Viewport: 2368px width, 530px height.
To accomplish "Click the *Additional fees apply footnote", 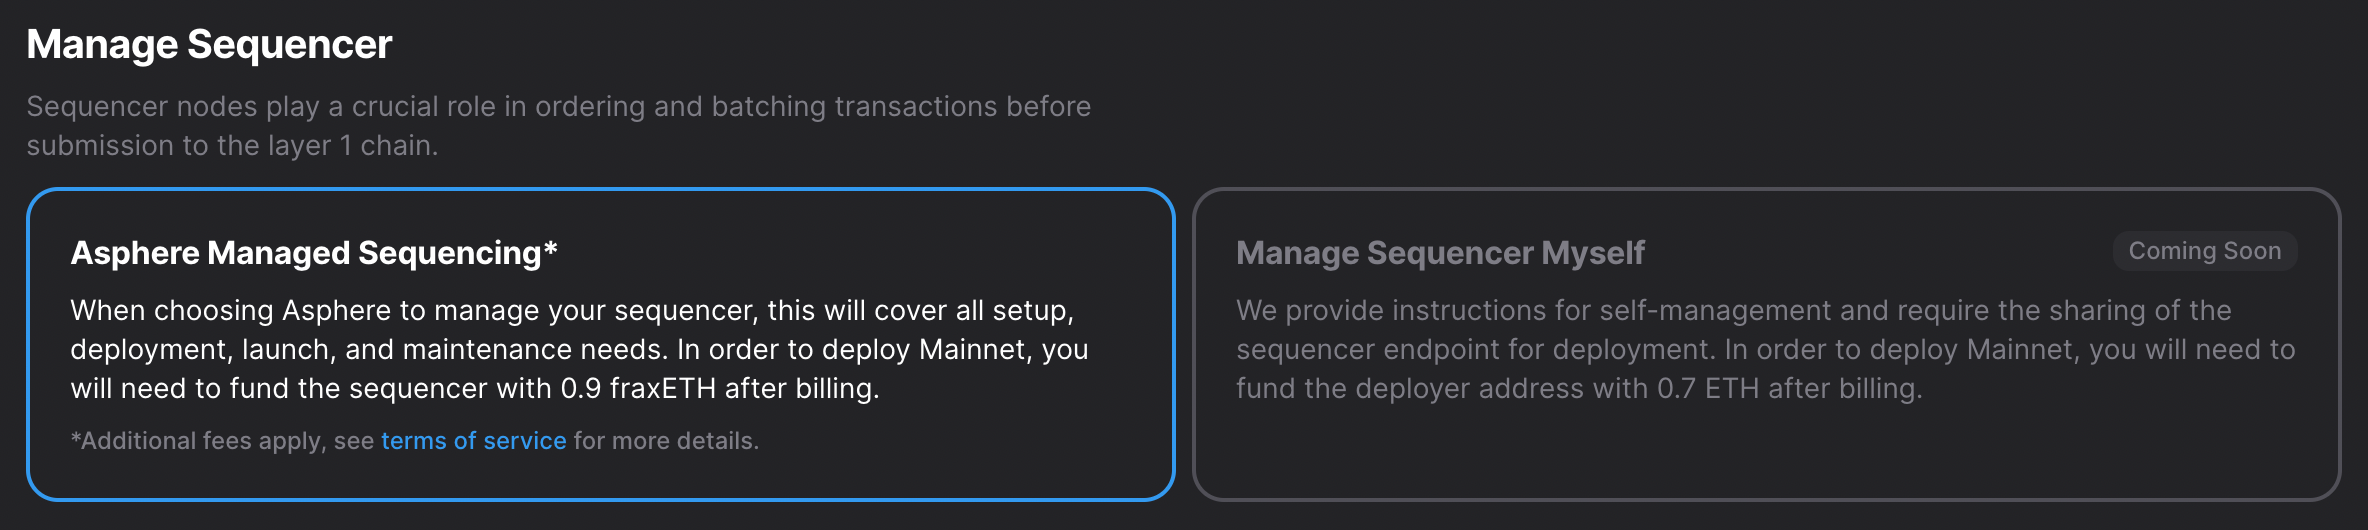I will click(x=415, y=441).
